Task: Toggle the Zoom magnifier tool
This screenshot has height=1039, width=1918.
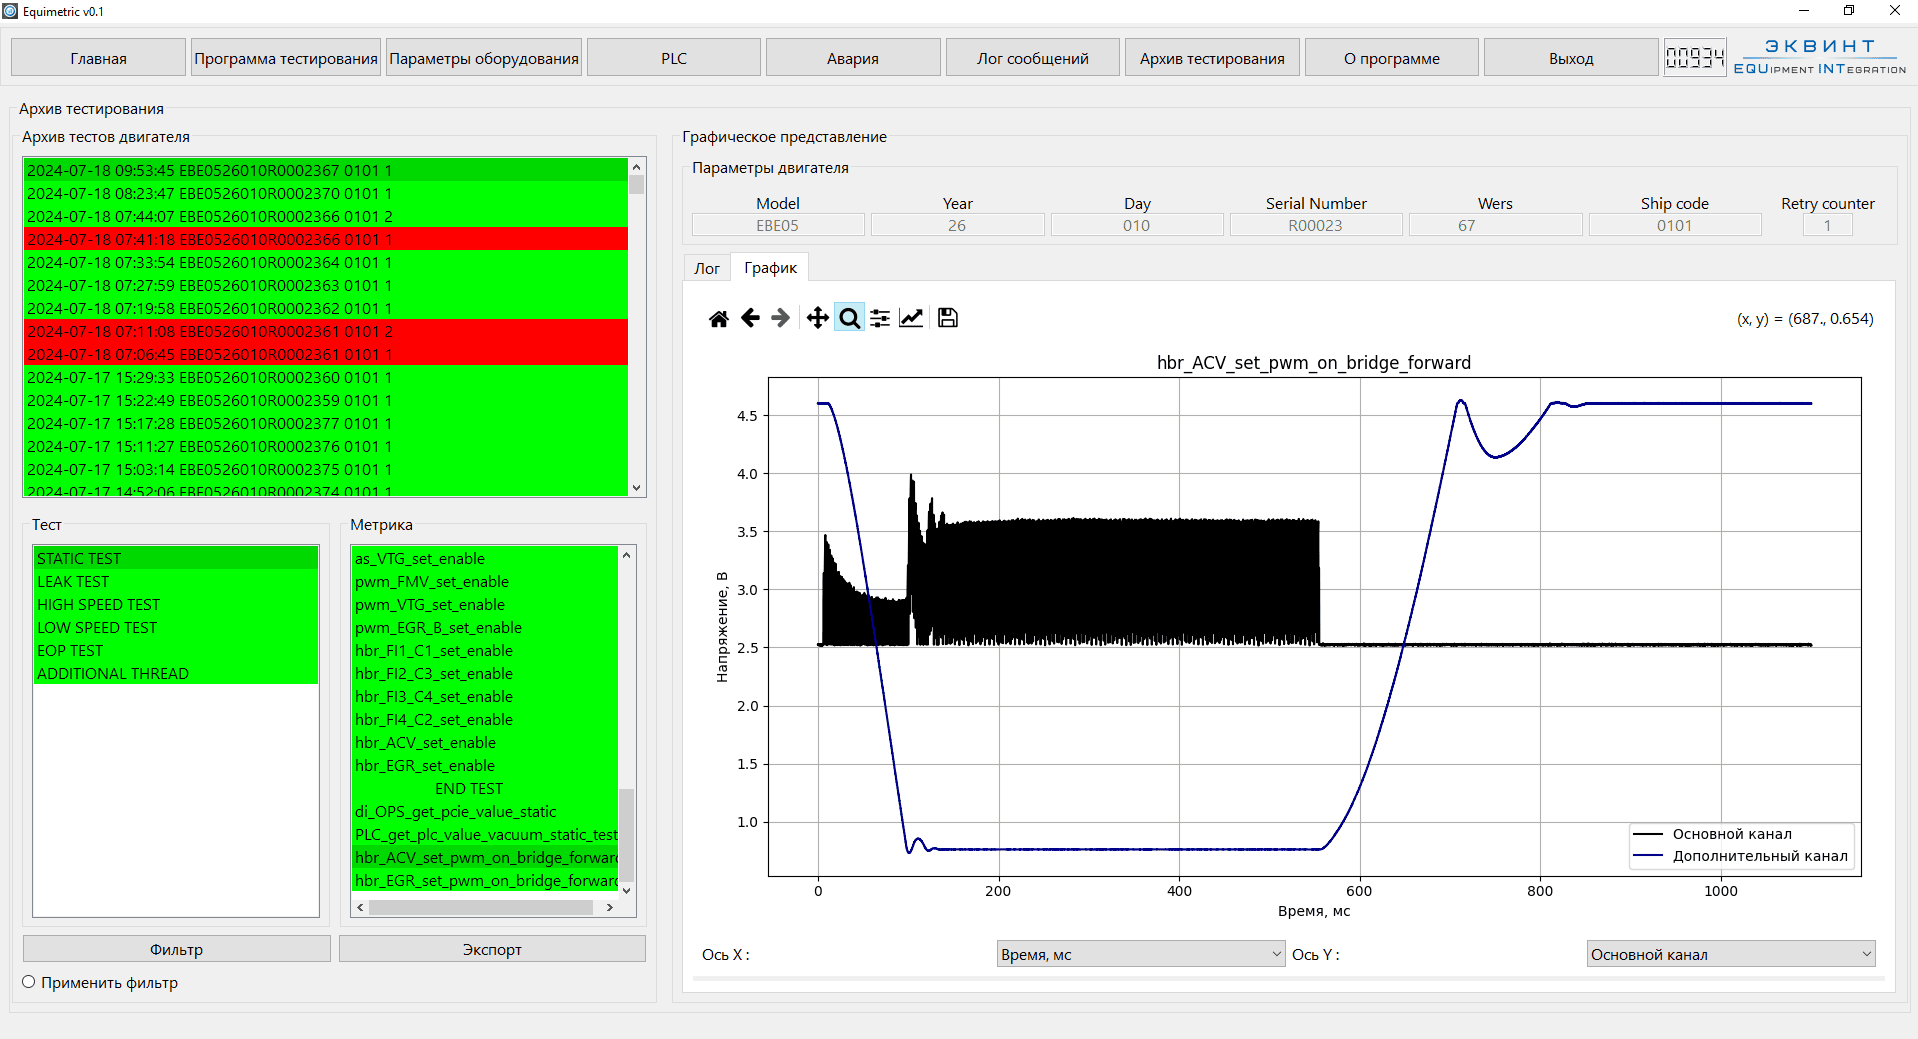Action: click(x=849, y=318)
